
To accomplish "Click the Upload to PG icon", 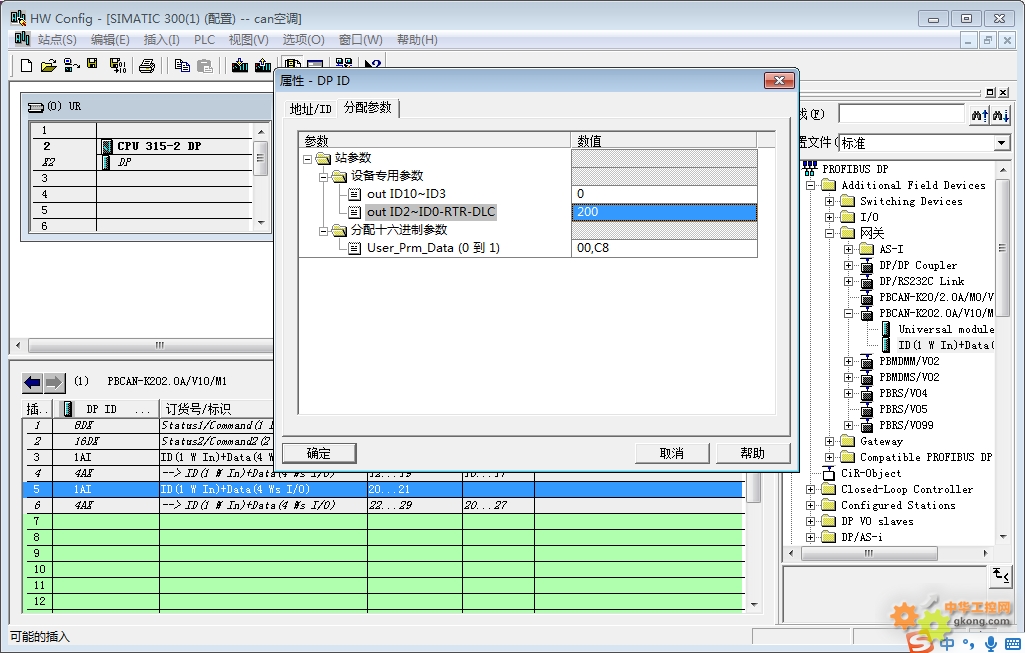I will click(x=263, y=65).
